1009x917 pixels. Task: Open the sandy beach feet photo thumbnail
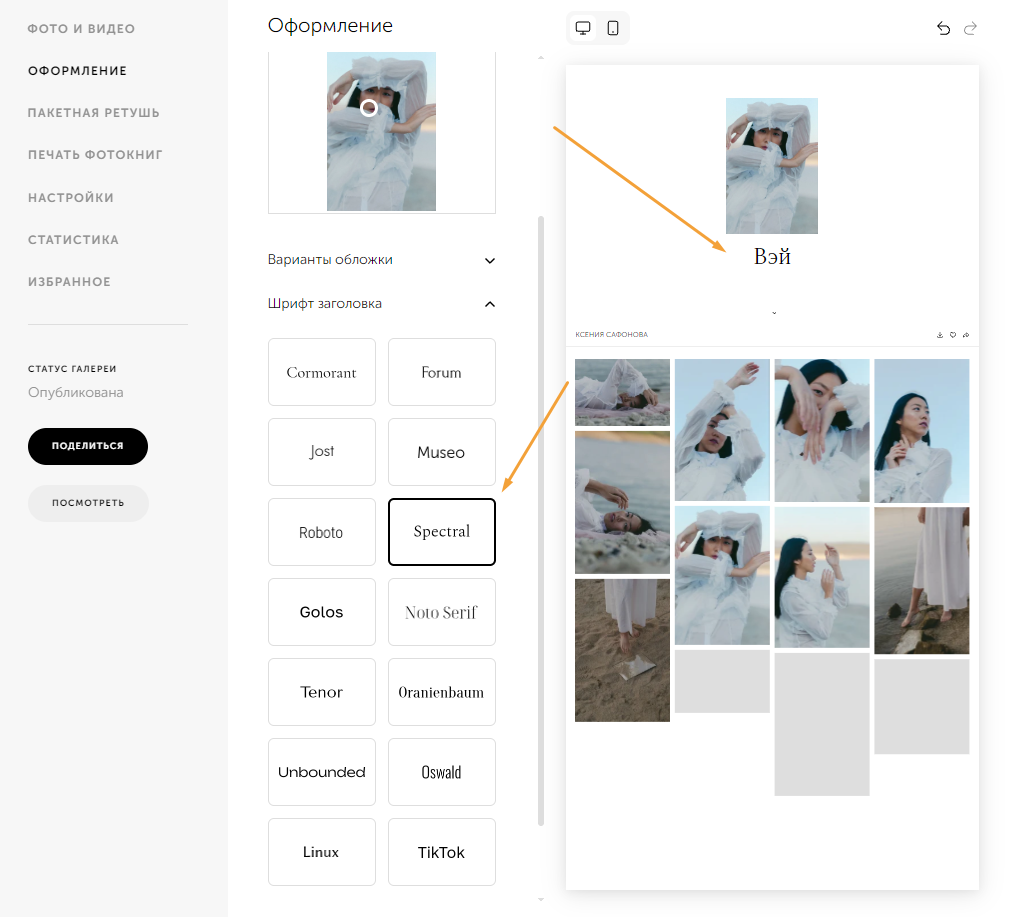pyautogui.click(x=622, y=650)
